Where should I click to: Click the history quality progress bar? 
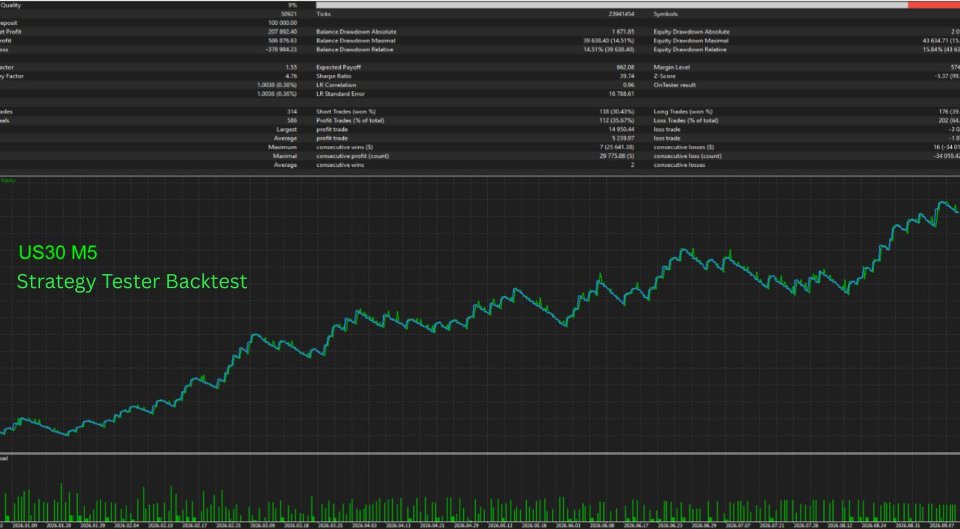point(637,5)
